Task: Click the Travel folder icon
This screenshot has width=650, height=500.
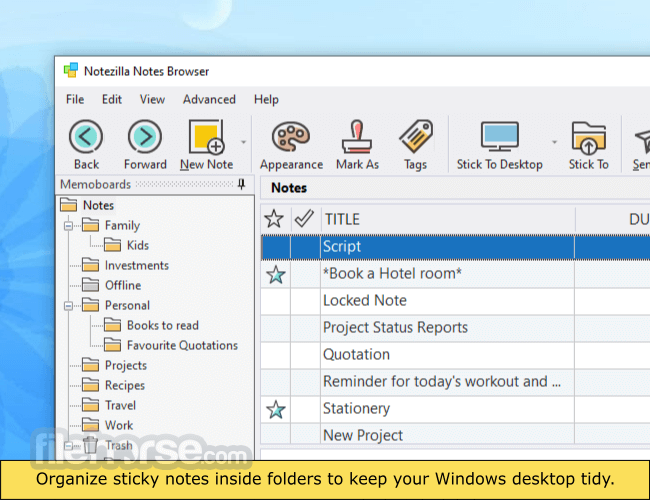Action: point(90,405)
